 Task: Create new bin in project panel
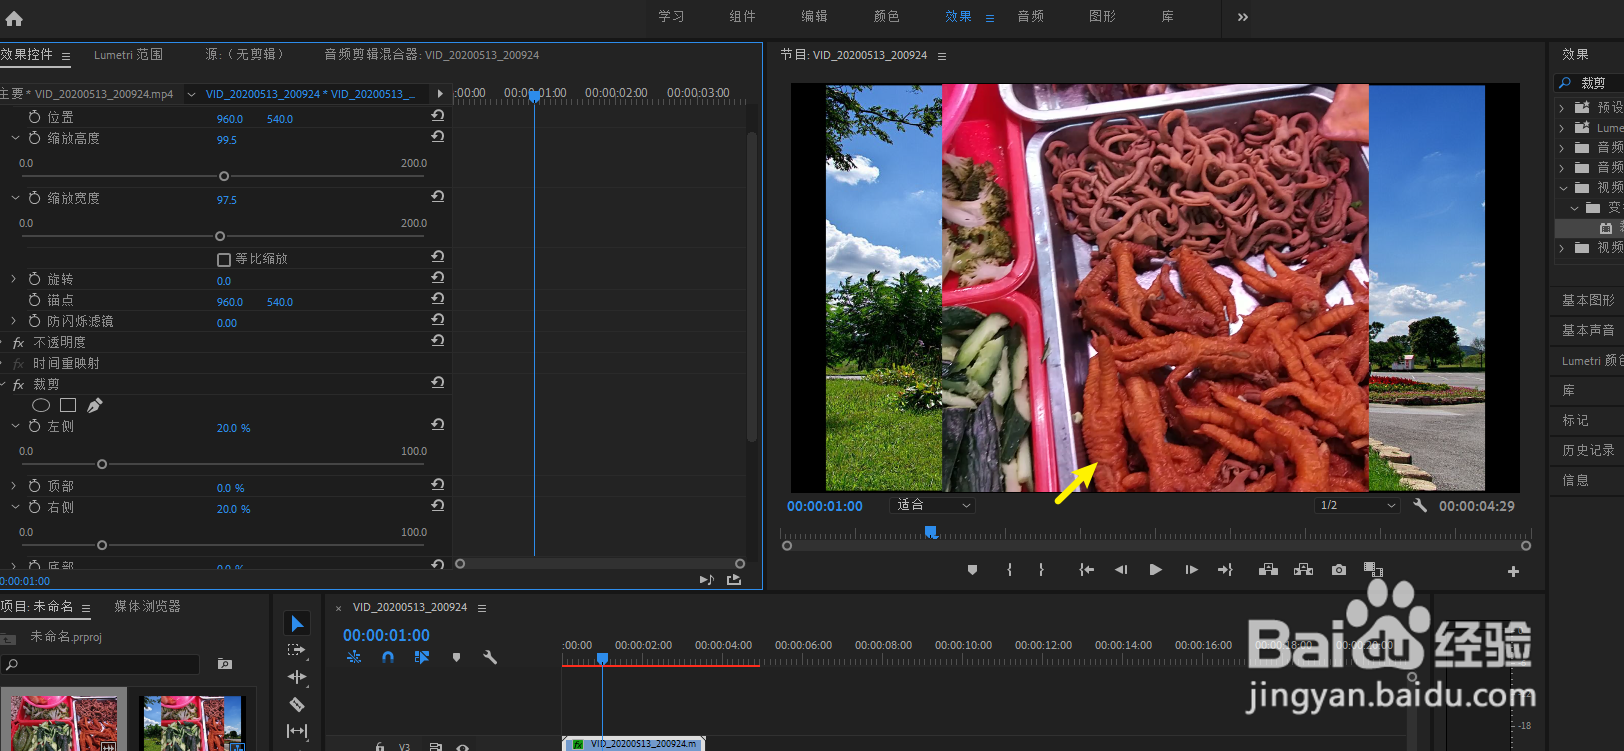[225, 663]
